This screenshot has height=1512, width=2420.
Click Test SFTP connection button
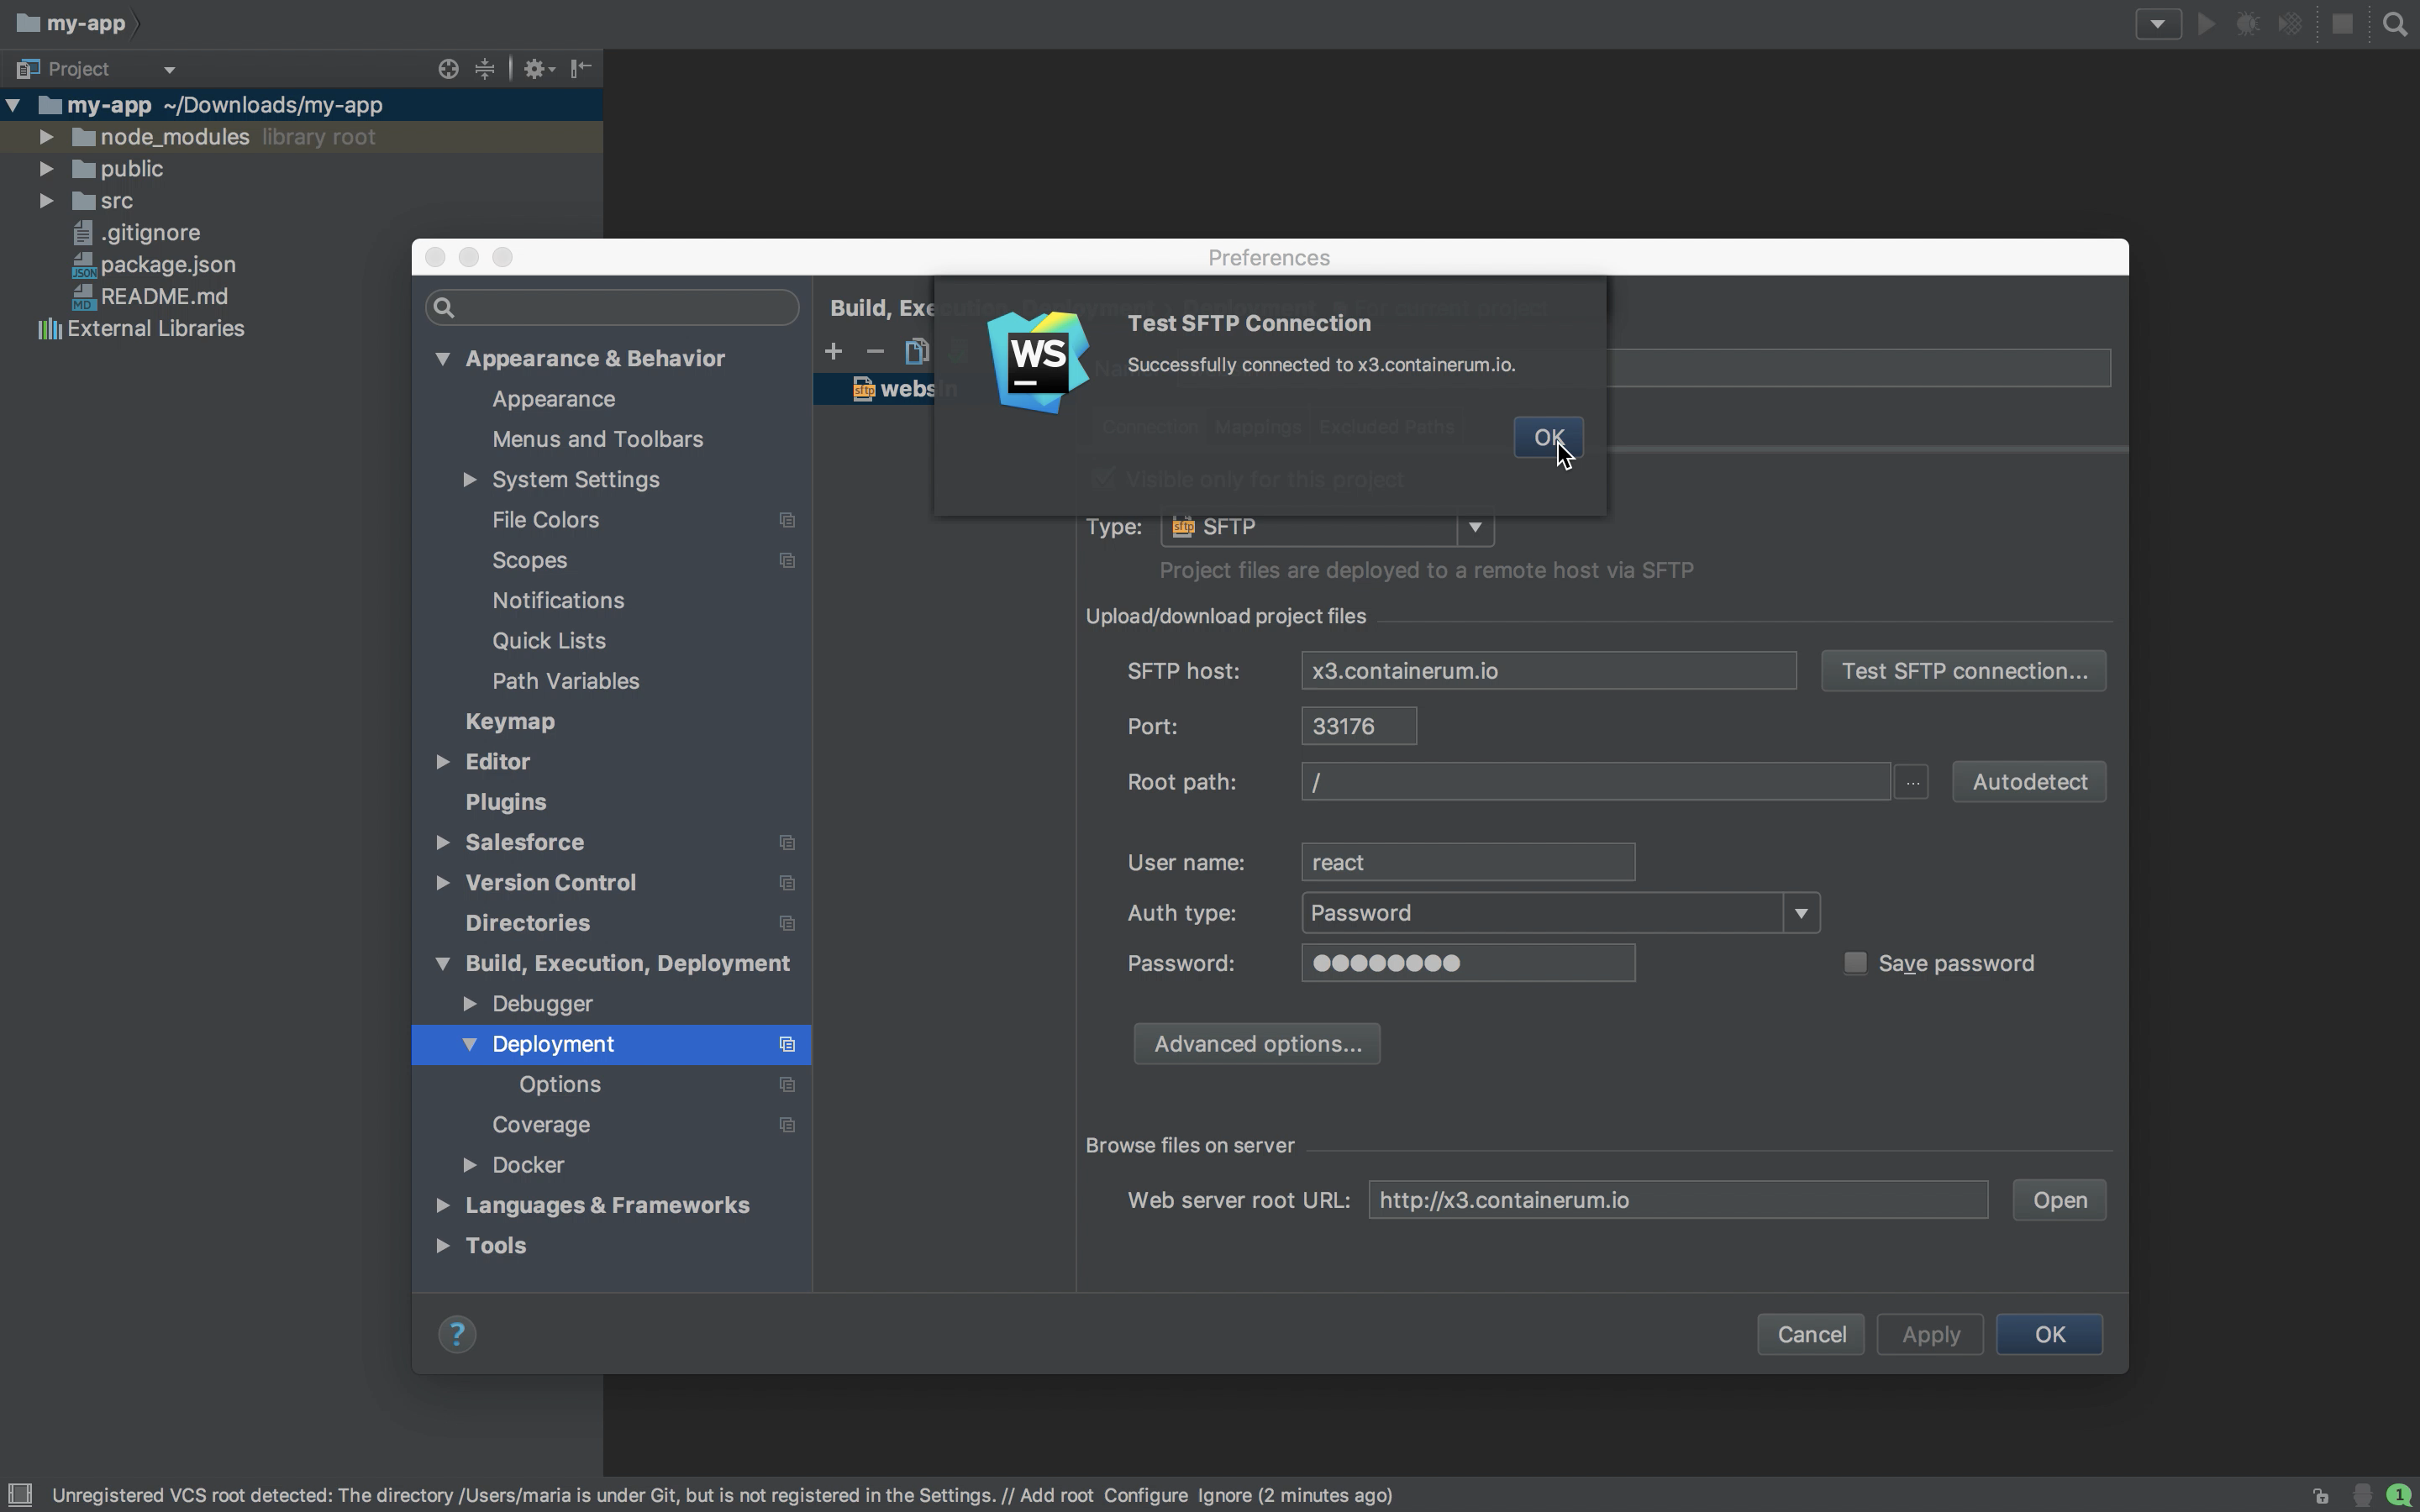(1963, 671)
